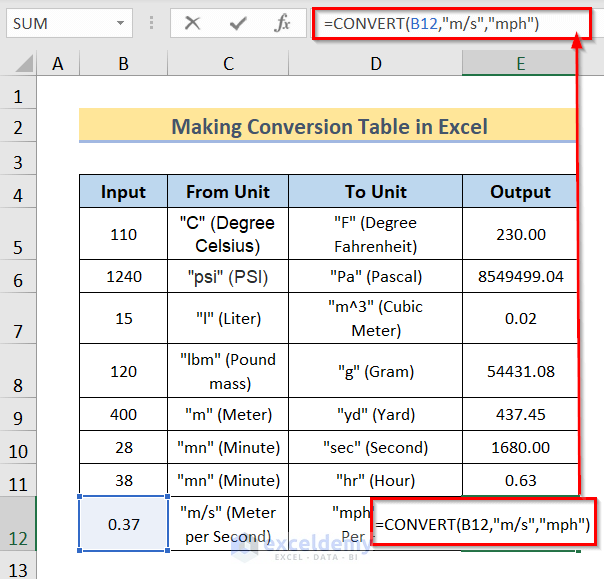Viewport: 604px width, 579px height.
Task: Select the '"m/s" (Meter per Second)' cell
Action: [x=228, y=524]
